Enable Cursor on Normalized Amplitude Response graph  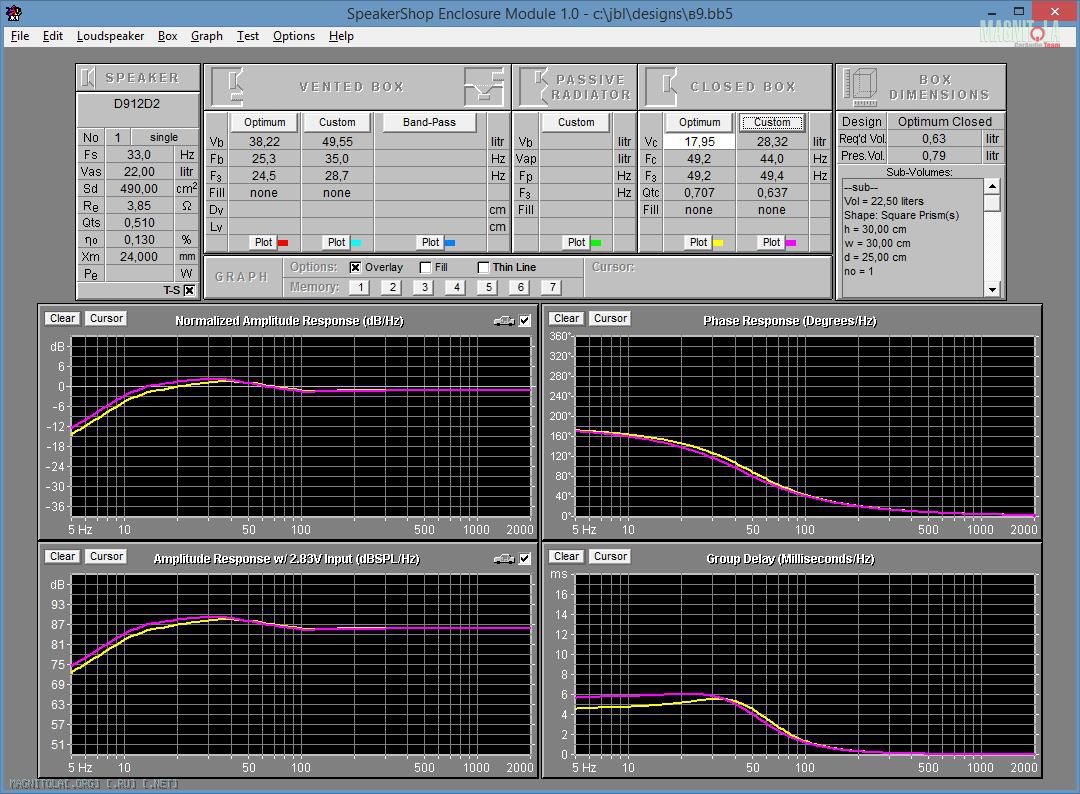[x=107, y=318]
